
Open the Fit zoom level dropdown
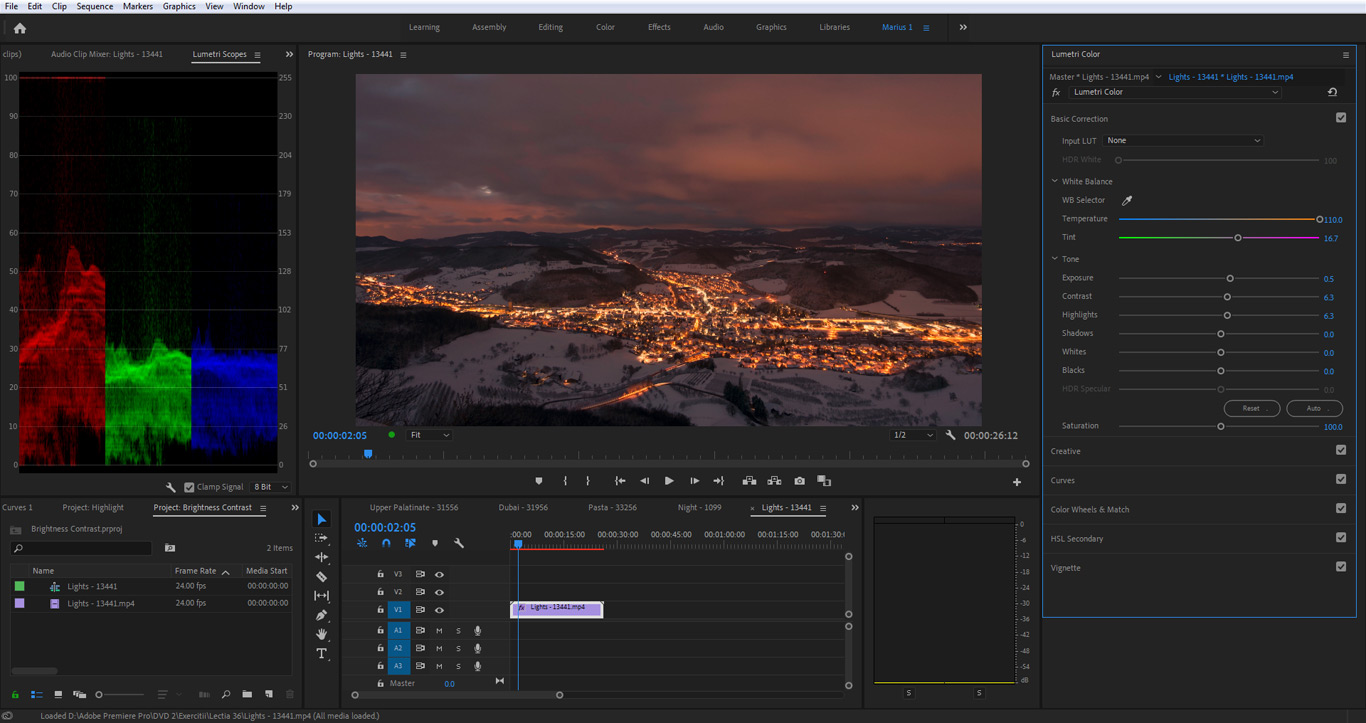pos(429,435)
